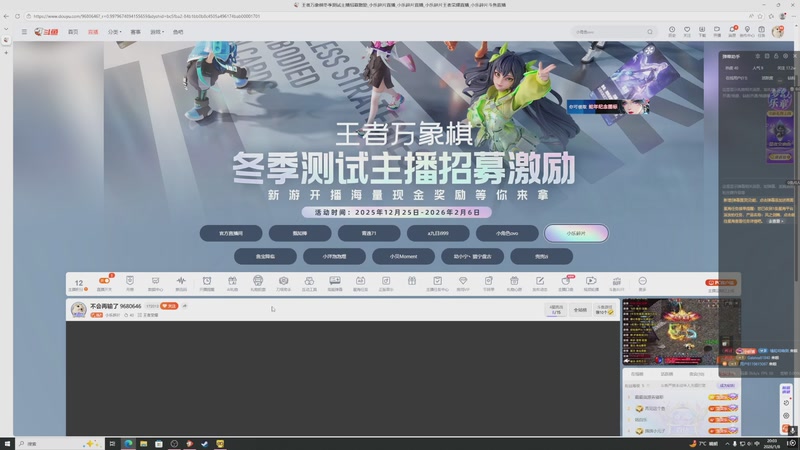Select the 小贝Moment streamer button
800x450 pixels.
(403, 256)
